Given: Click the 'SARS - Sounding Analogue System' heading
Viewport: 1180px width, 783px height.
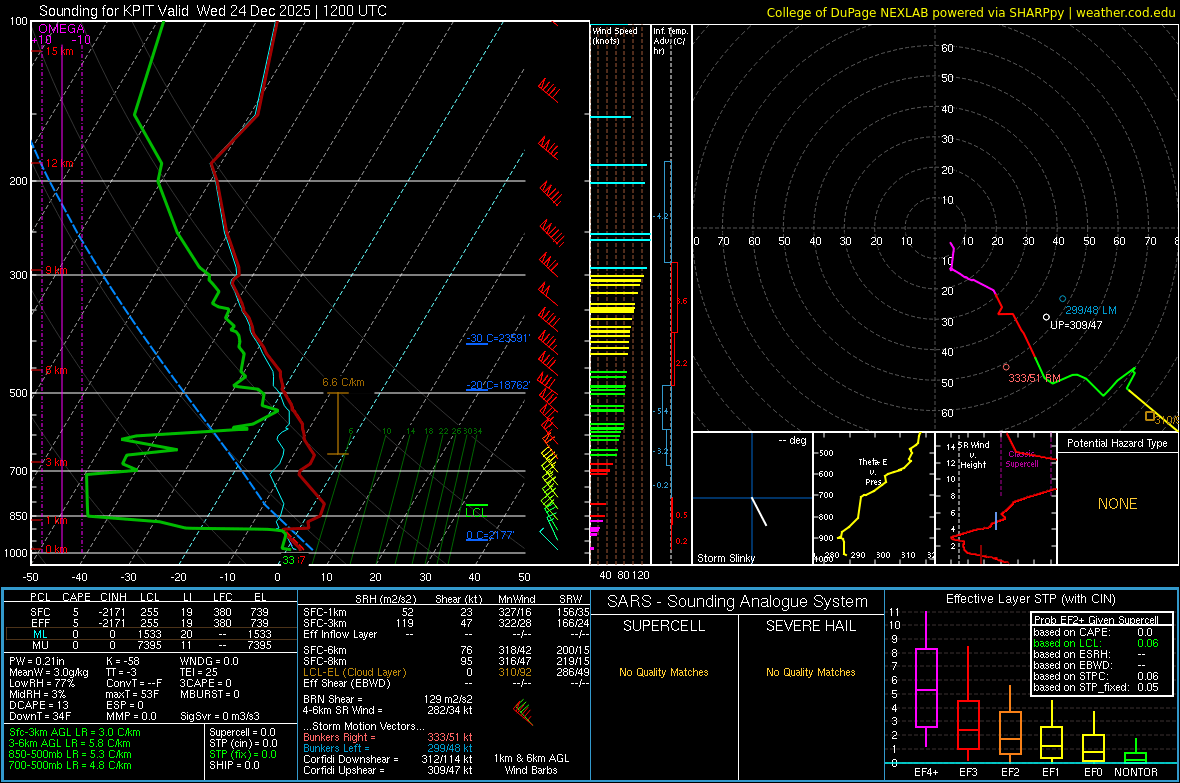Looking at the screenshot, I should tap(737, 602).
